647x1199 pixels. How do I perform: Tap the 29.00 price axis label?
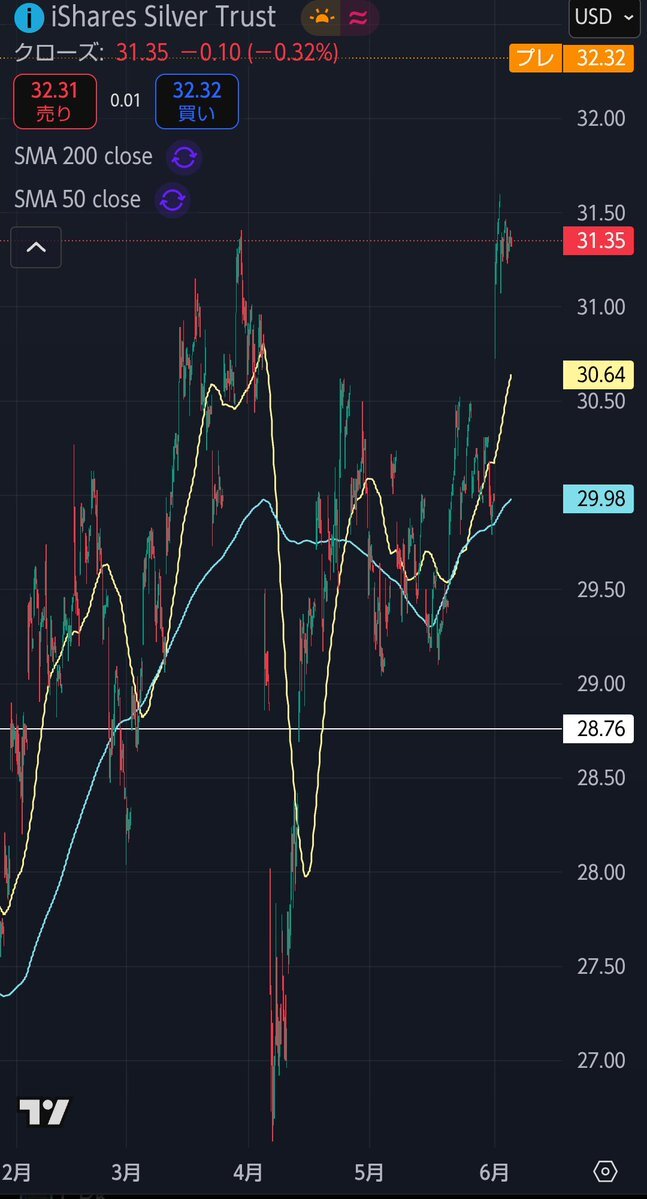point(600,684)
